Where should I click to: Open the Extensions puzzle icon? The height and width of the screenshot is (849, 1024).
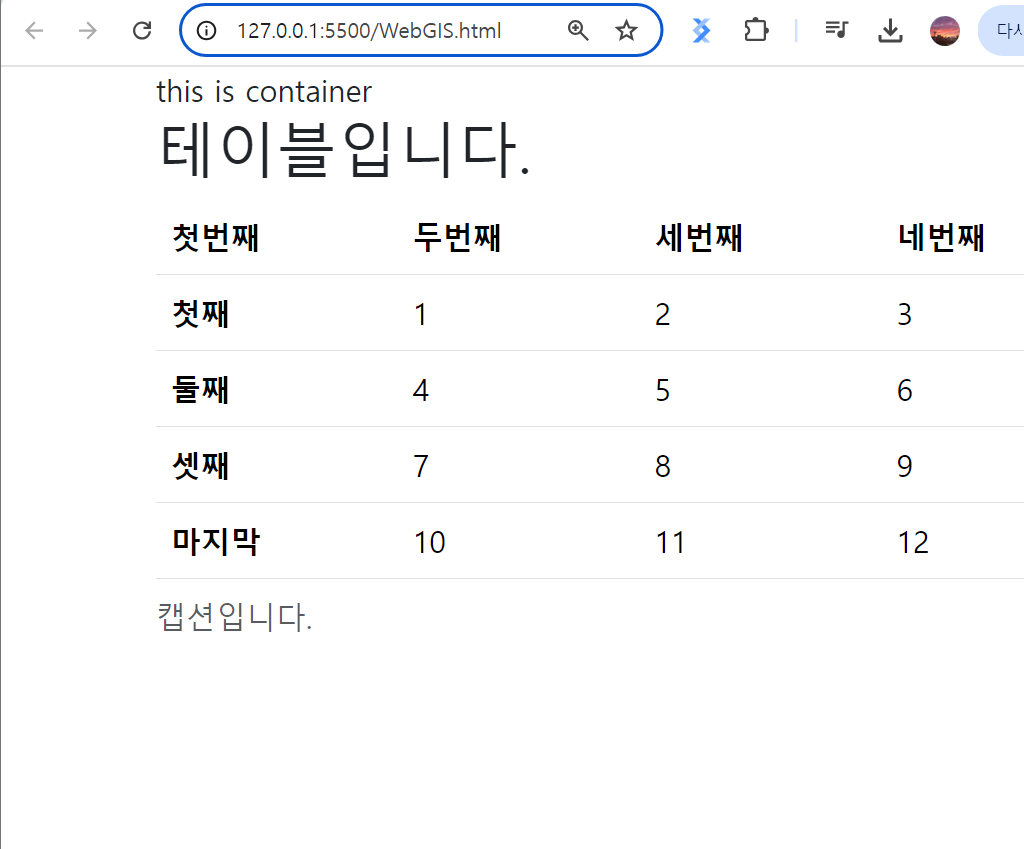pos(756,31)
